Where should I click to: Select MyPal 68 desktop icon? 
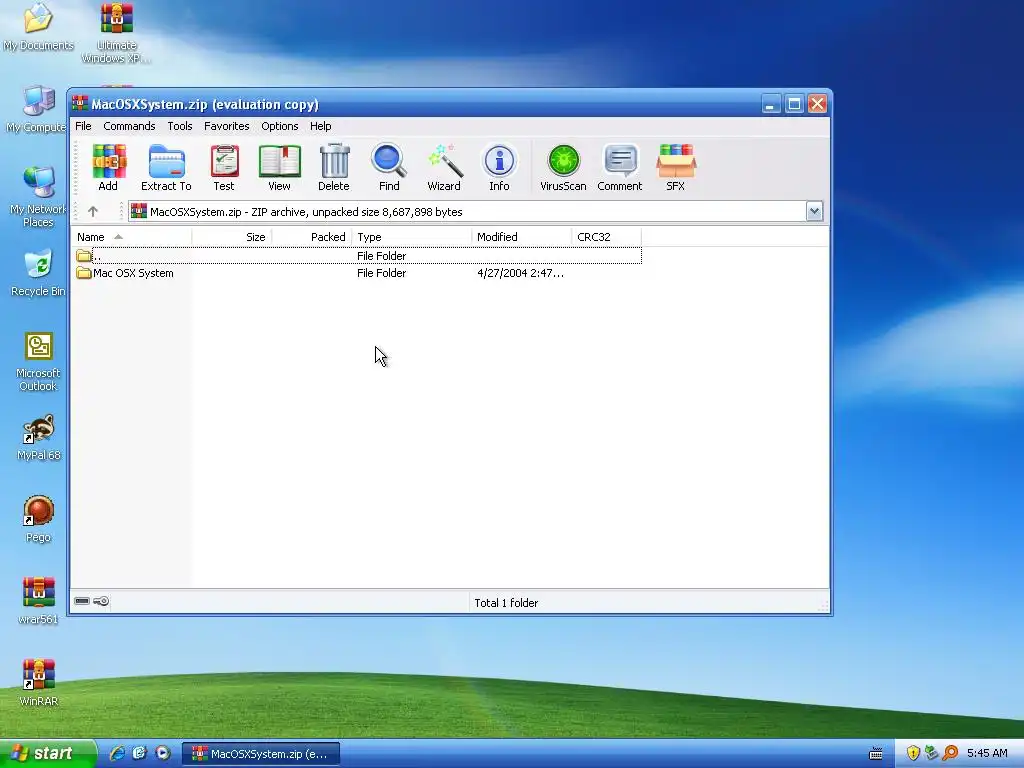point(38,438)
